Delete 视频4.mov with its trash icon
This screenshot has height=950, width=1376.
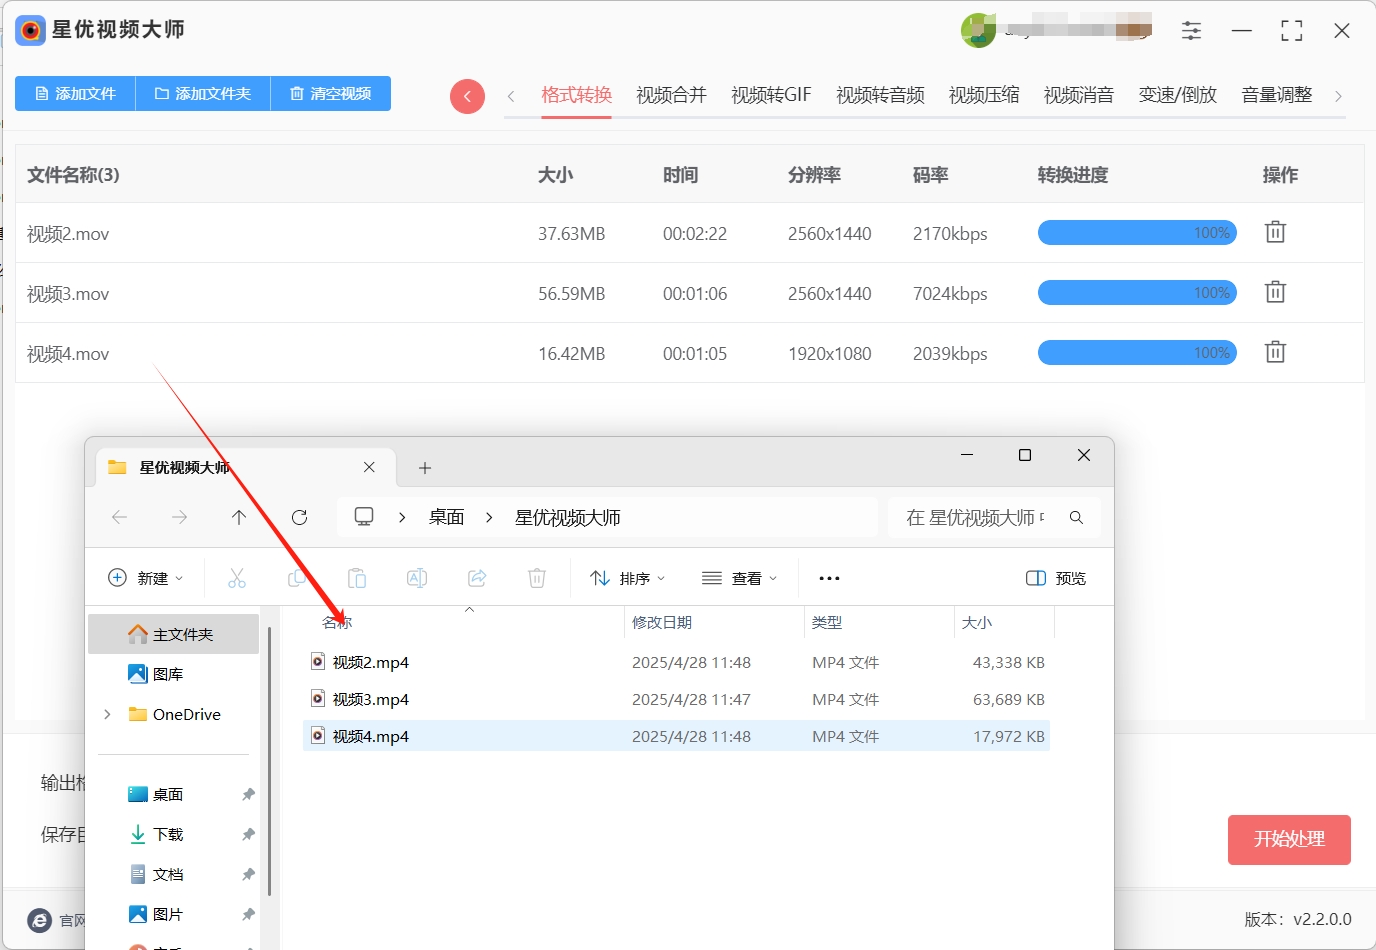(x=1275, y=352)
